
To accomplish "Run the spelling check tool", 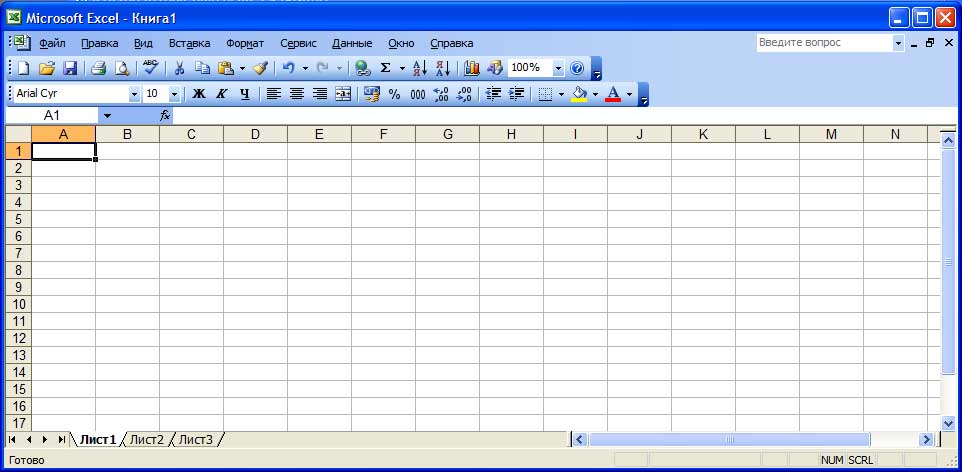I will (x=150, y=69).
